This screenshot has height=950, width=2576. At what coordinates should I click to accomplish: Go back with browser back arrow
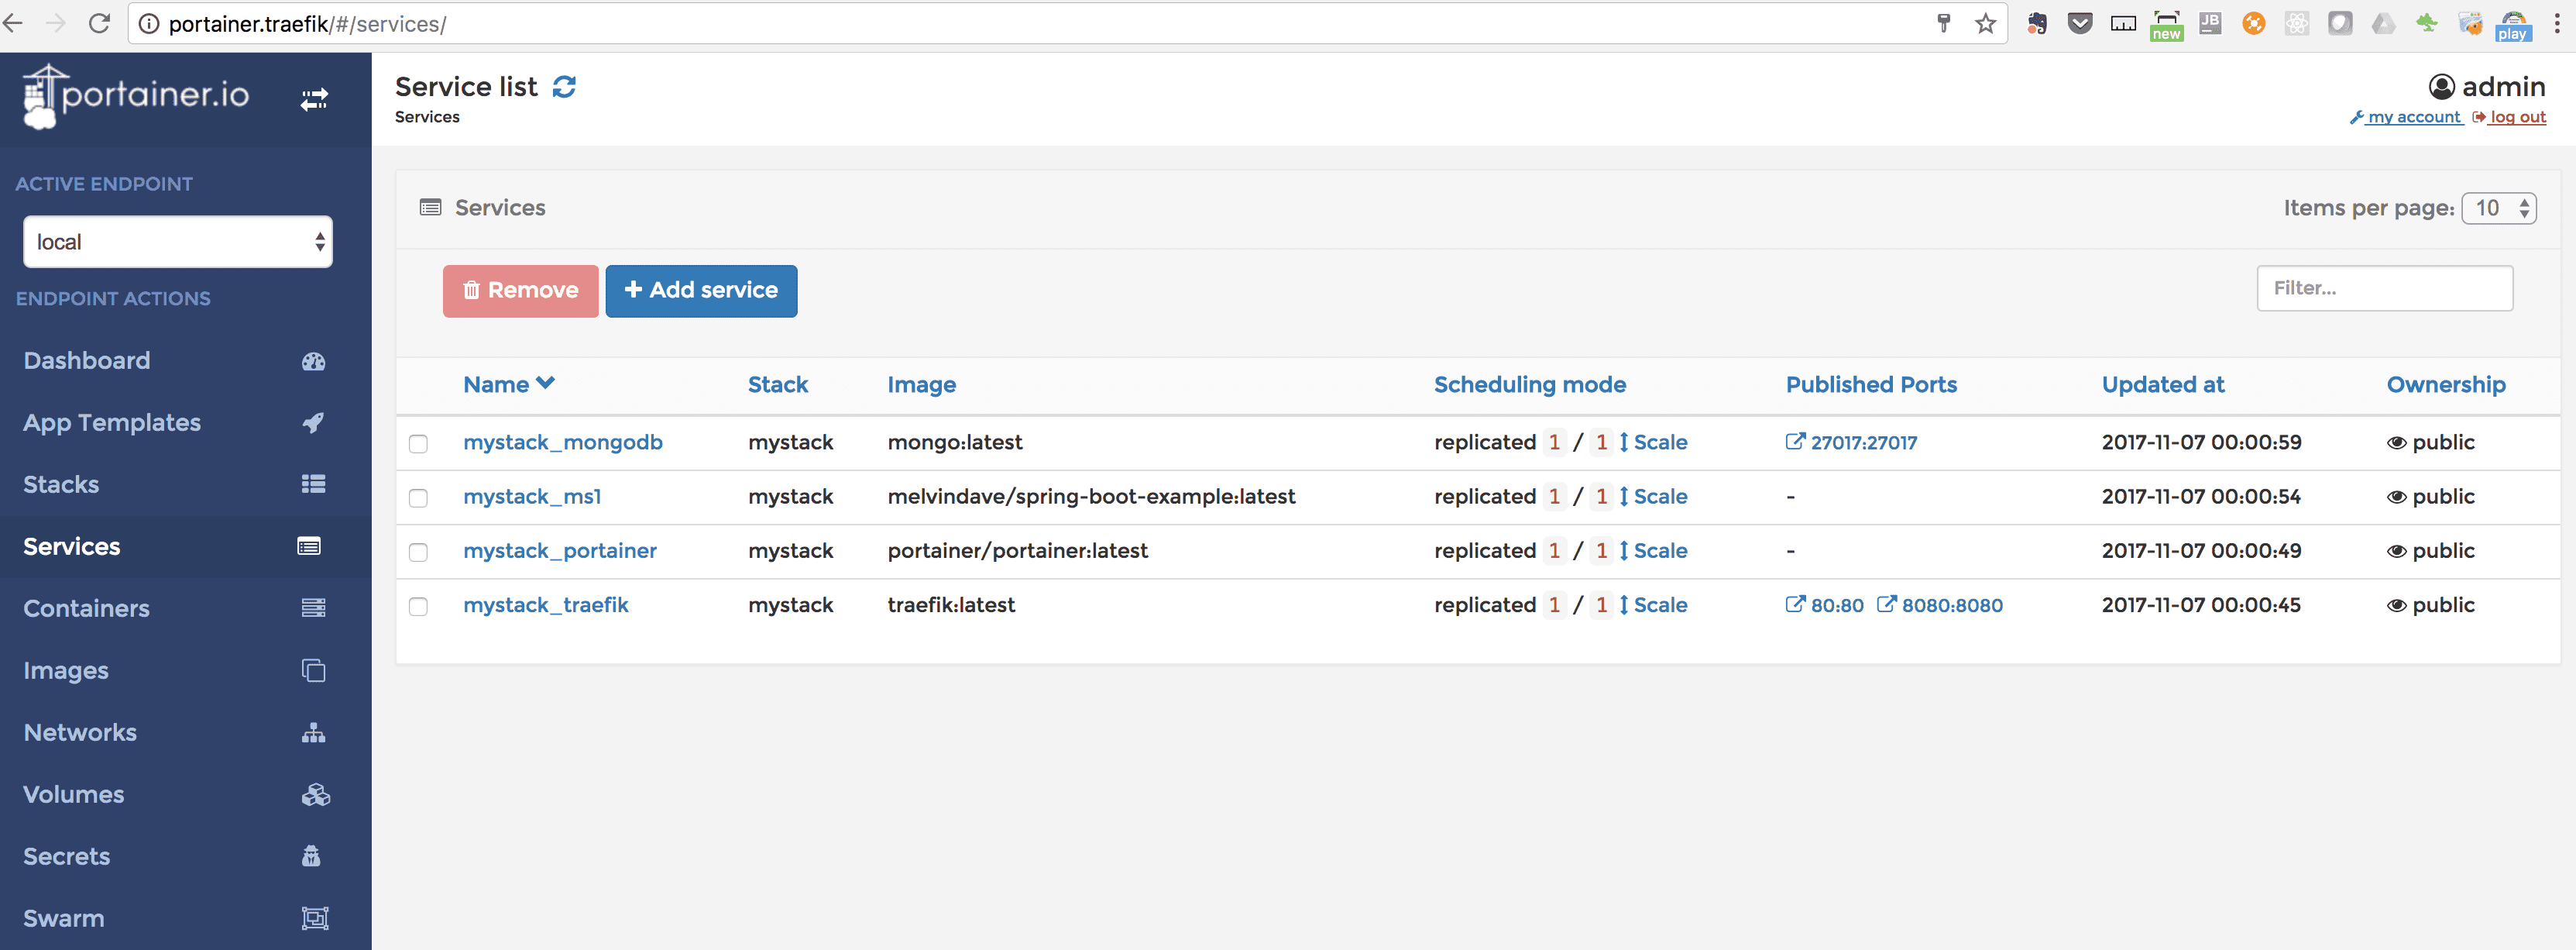[12, 23]
